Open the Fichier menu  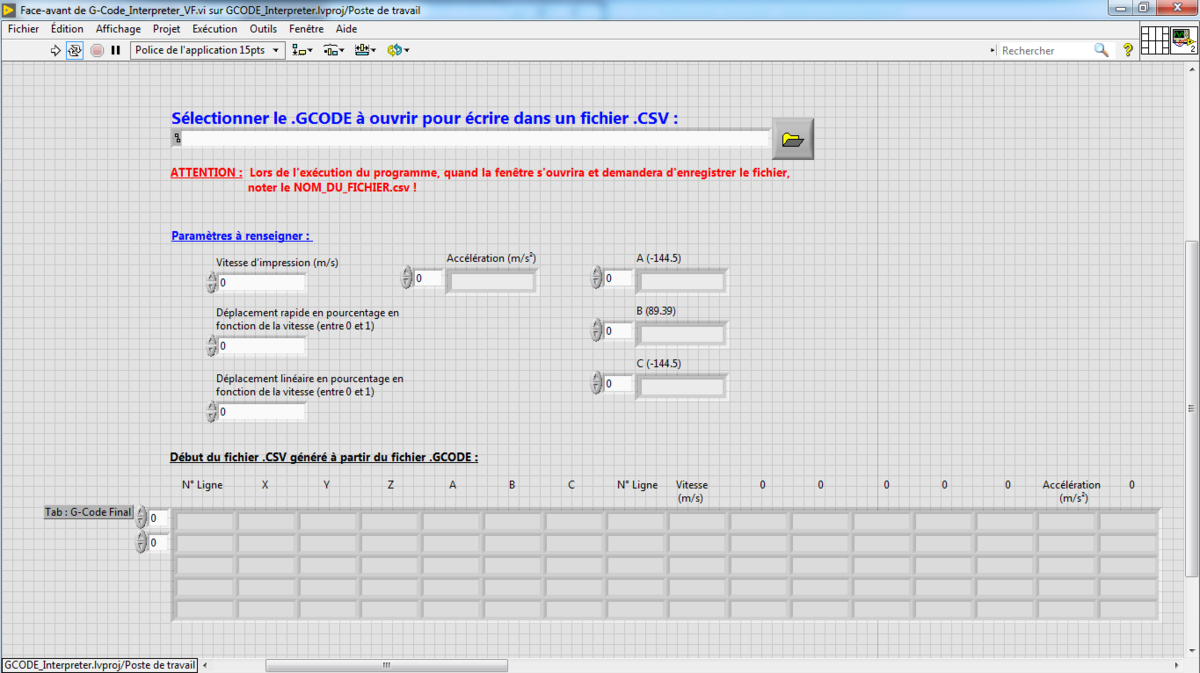point(23,29)
